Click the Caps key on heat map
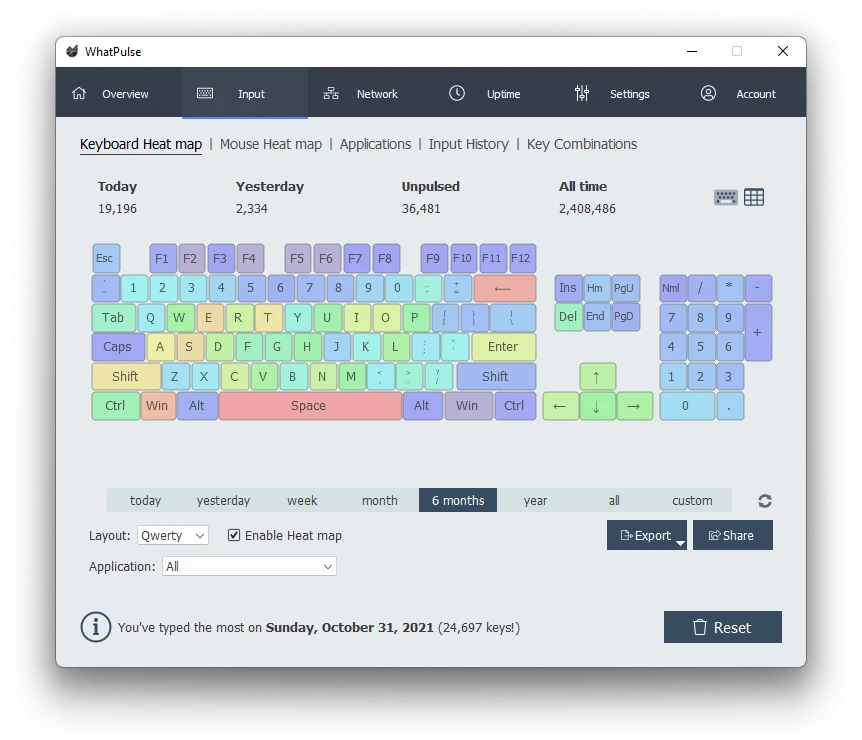Screen dimensions: 862x740 (x=118, y=347)
